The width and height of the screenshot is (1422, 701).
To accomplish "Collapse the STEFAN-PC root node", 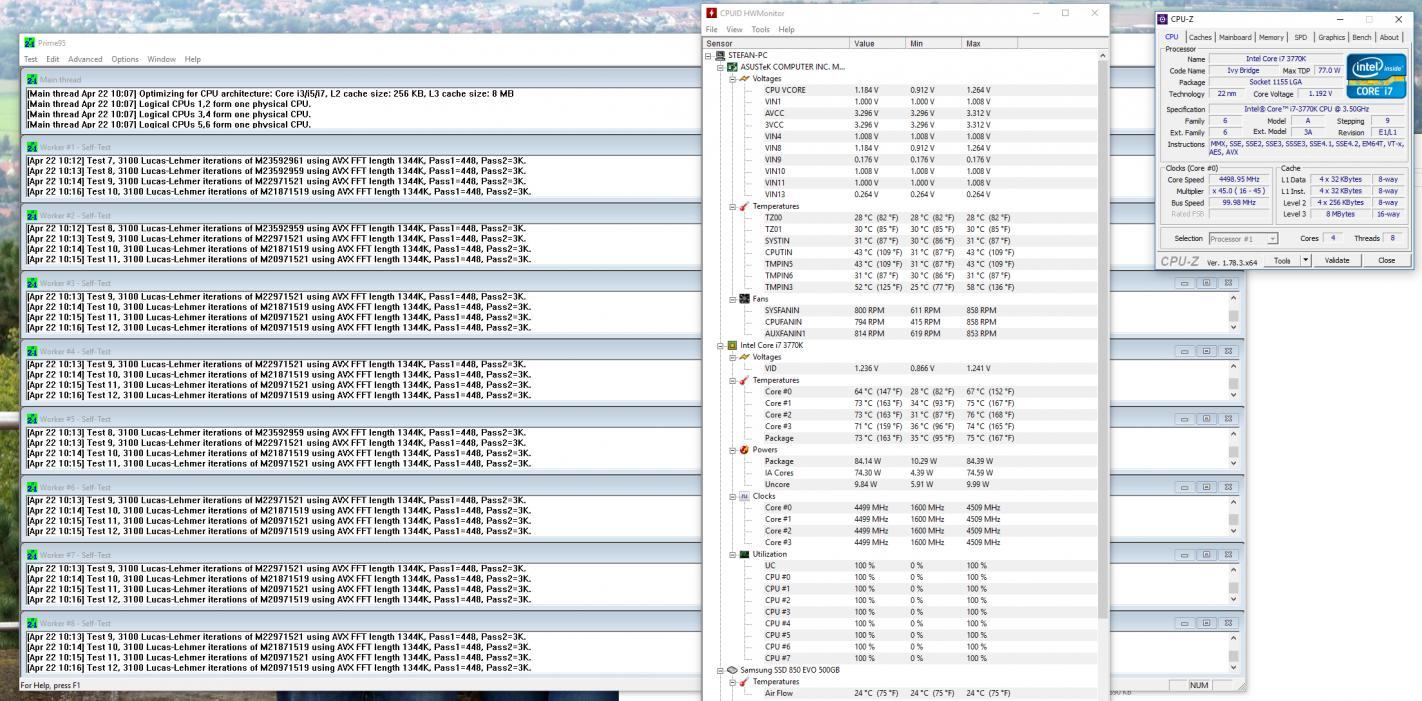I will pyautogui.click(x=708, y=55).
